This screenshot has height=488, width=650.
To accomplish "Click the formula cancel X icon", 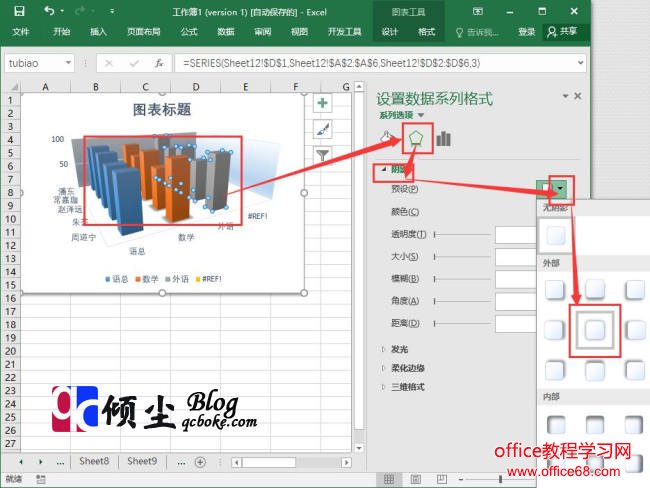I will (x=109, y=63).
